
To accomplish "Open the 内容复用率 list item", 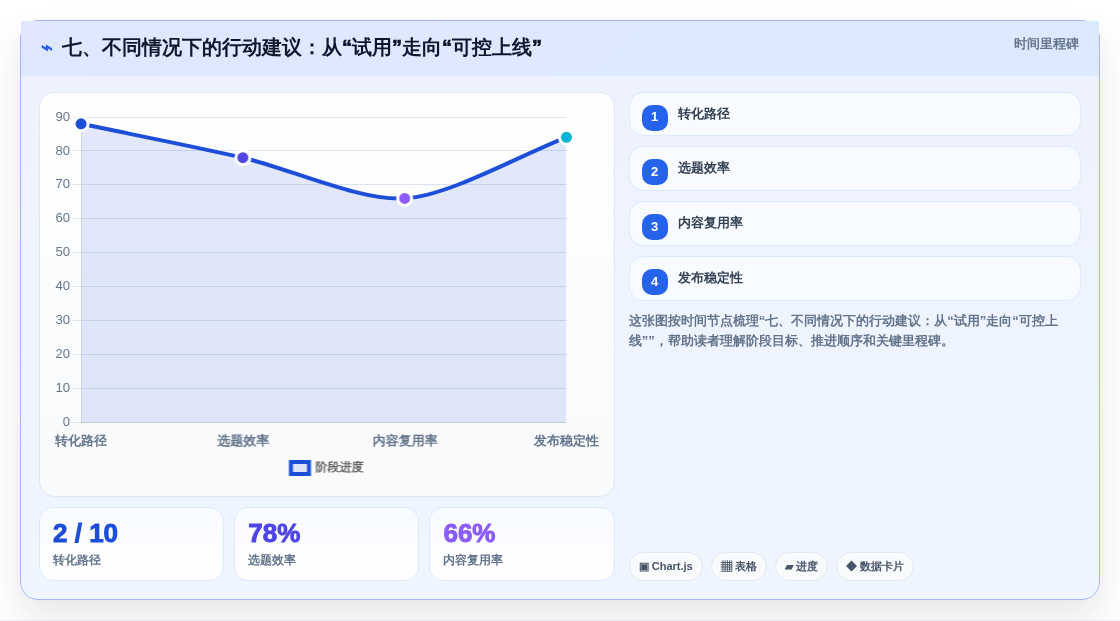I will (x=854, y=224).
